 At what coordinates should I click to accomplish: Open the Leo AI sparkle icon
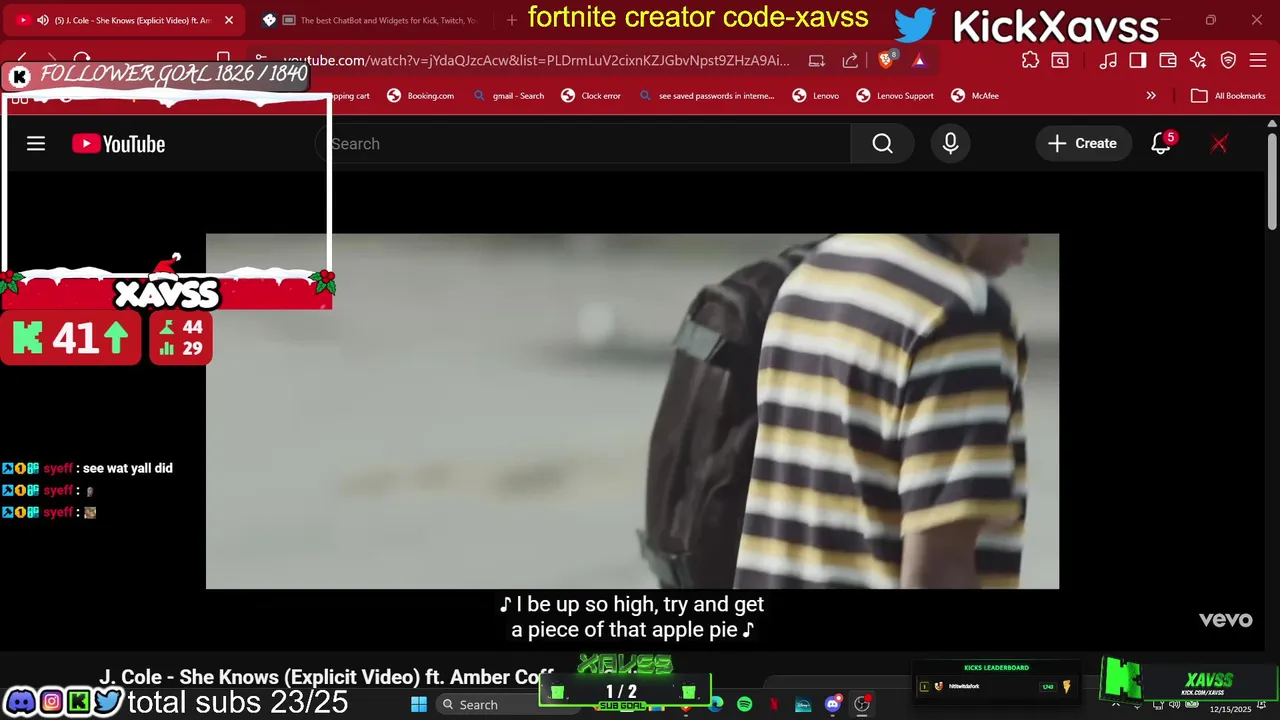coord(1198,61)
